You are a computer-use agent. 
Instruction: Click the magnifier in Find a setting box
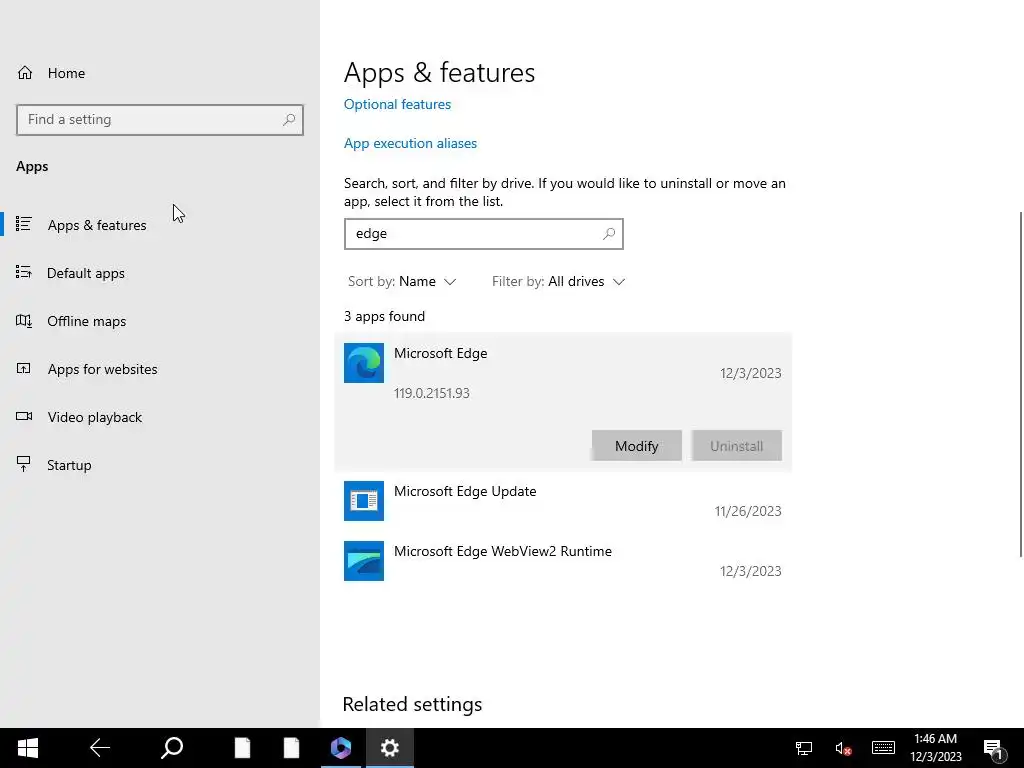point(289,120)
